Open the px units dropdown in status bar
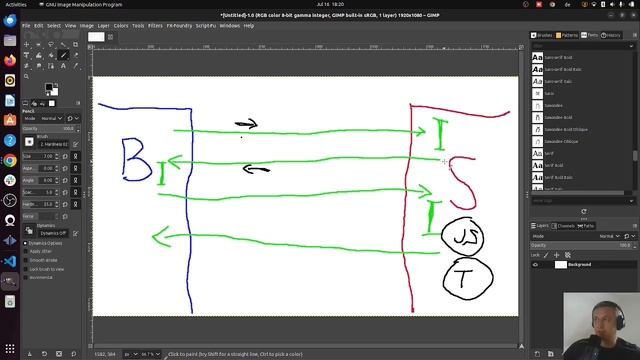Image resolution: width=640 pixels, height=360 pixels. (x=131, y=354)
